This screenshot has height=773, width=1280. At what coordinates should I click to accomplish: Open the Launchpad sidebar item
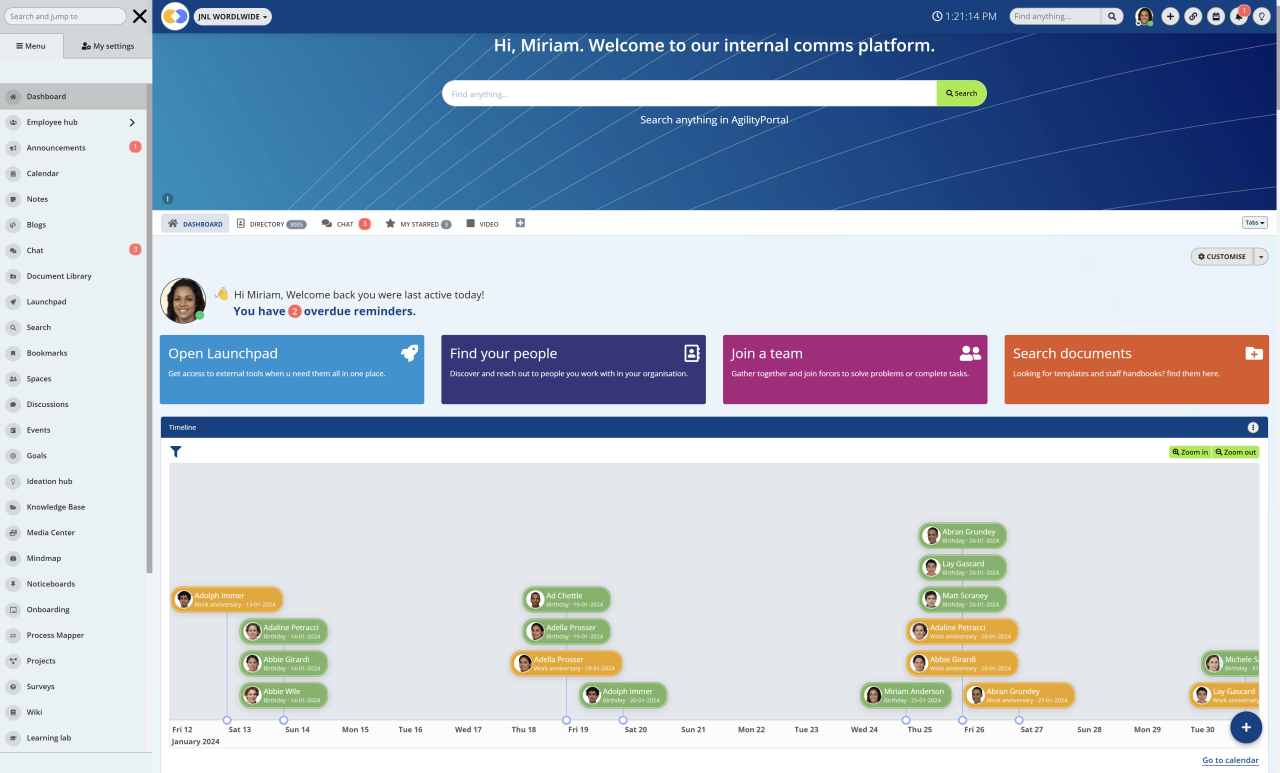pyautogui.click(x=48, y=301)
